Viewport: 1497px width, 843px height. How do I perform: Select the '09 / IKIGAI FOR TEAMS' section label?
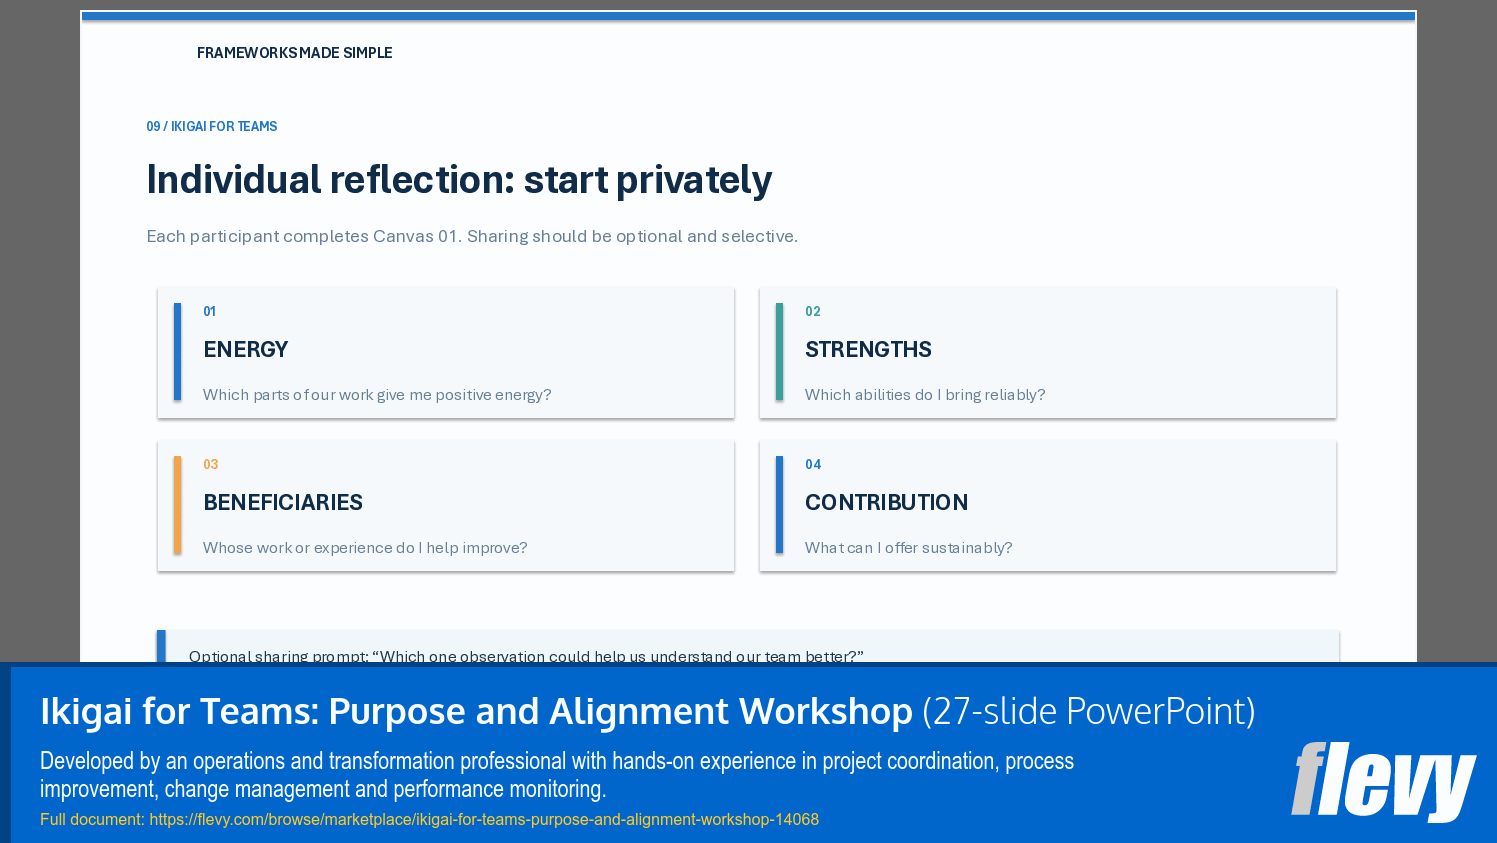pyautogui.click(x=212, y=127)
